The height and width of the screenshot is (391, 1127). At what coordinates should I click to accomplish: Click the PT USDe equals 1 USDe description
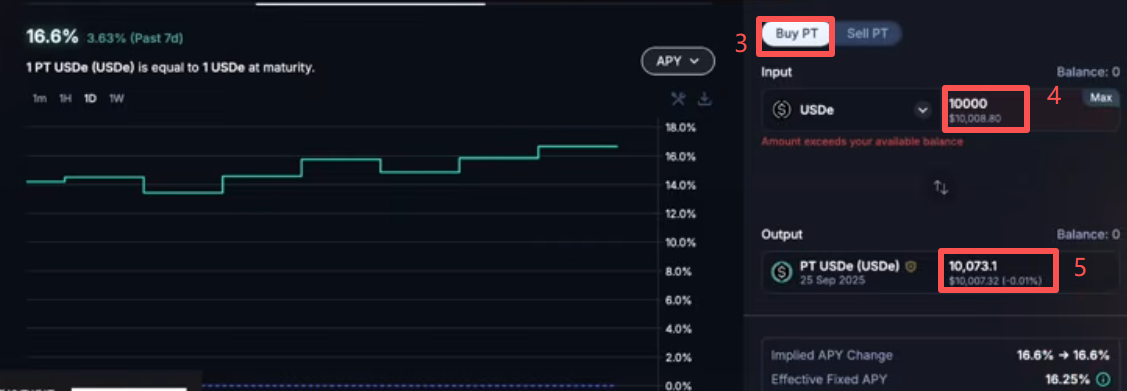pos(170,68)
